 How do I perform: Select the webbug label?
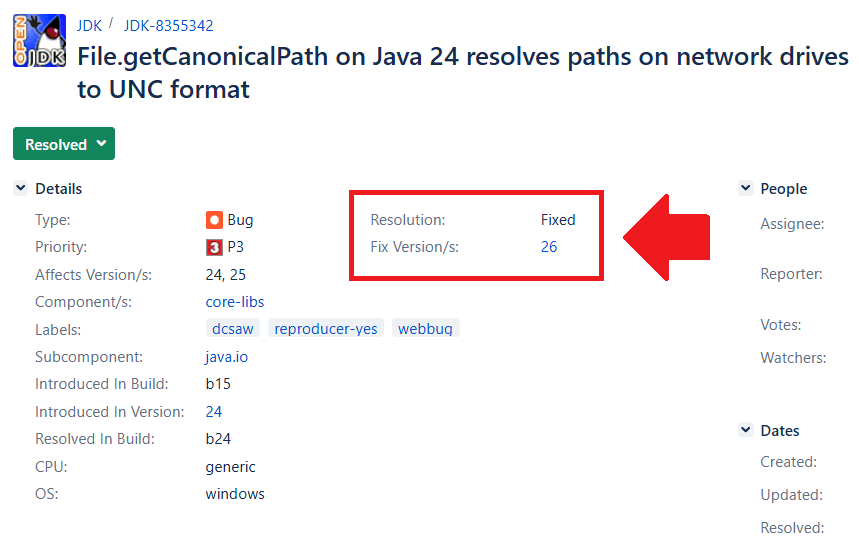425,329
